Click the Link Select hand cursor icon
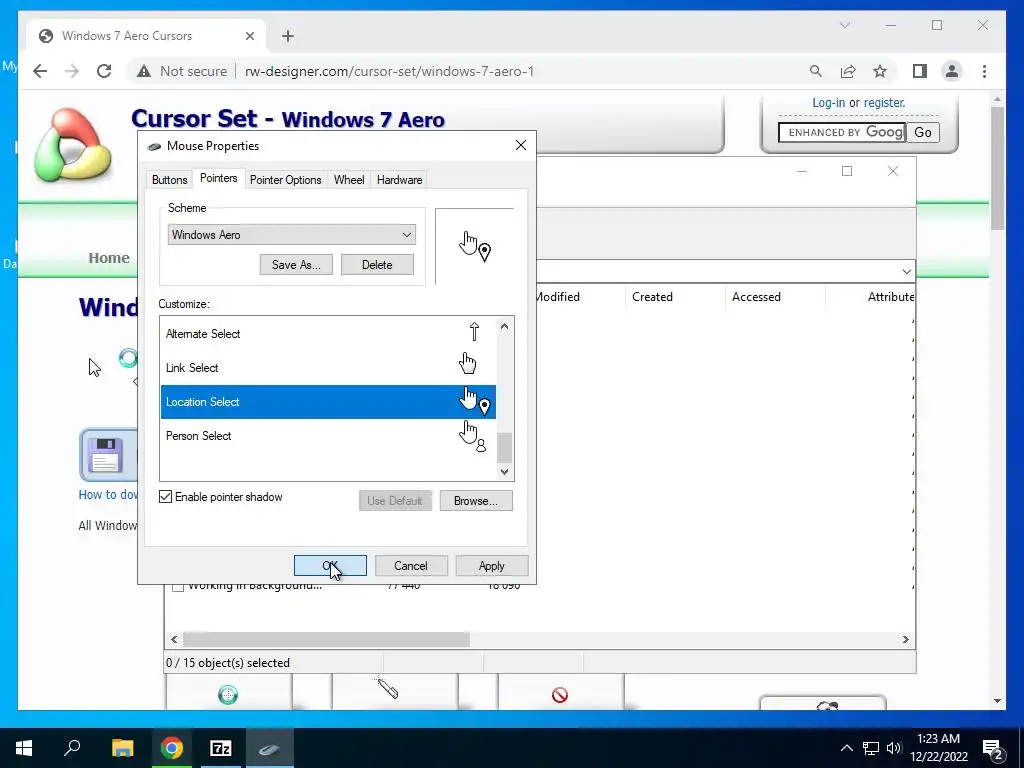The width and height of the screenshot is (1024, 768). pyautogui.click(x=468, y=363)
